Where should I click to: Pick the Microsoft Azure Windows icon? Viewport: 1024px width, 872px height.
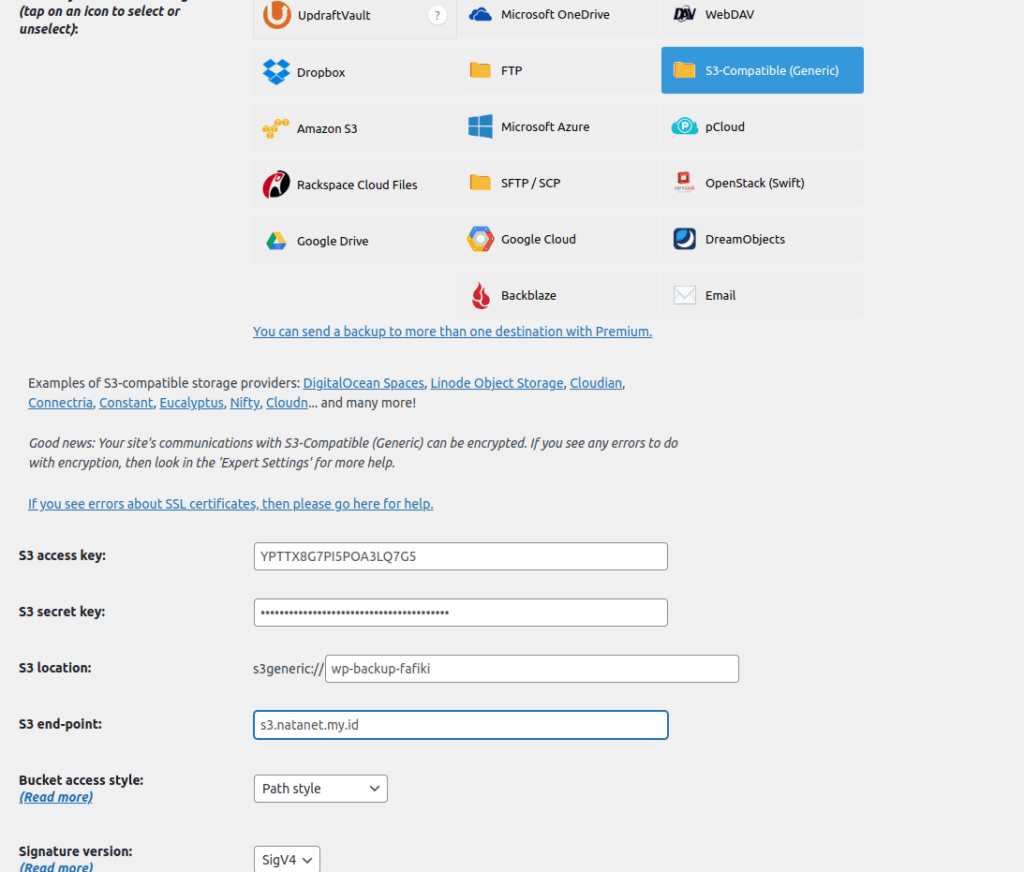click(480, 127)
